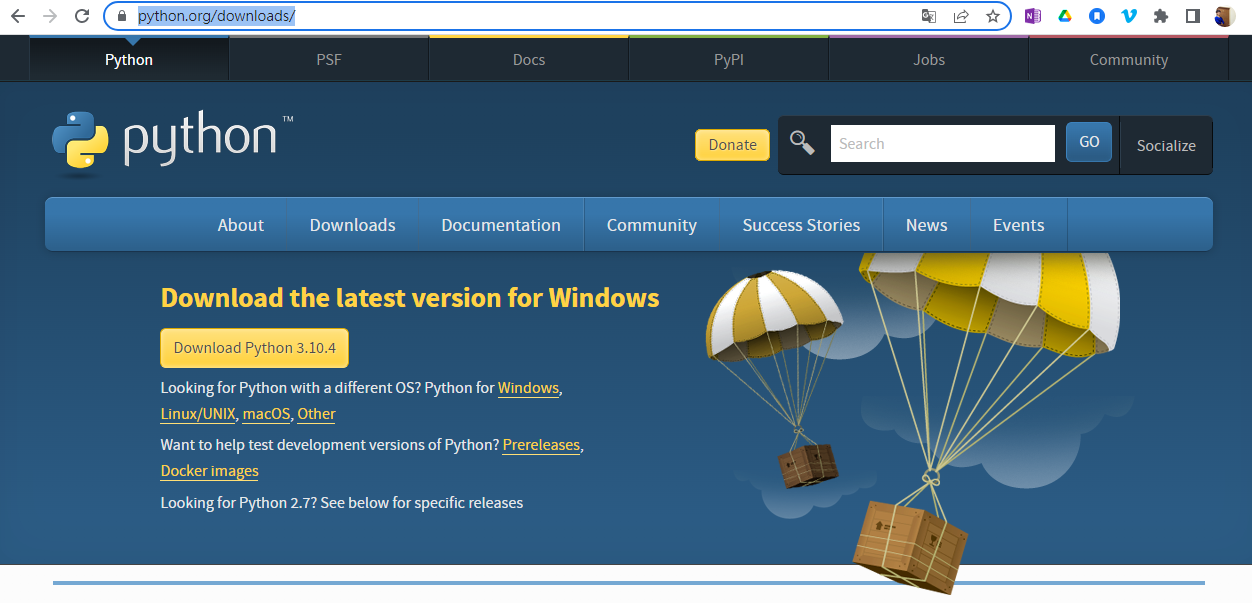Open the Vimeo extension

[x=1129, y=16]
